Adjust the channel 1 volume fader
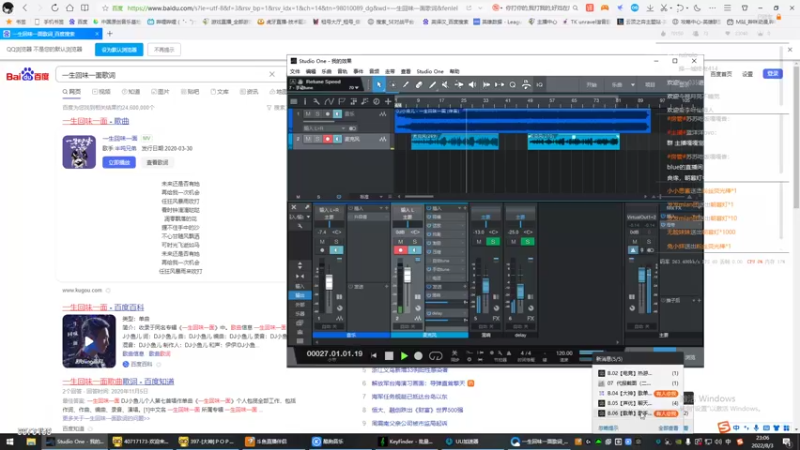This screenshot has height=450, width=800. pos(329,282)
